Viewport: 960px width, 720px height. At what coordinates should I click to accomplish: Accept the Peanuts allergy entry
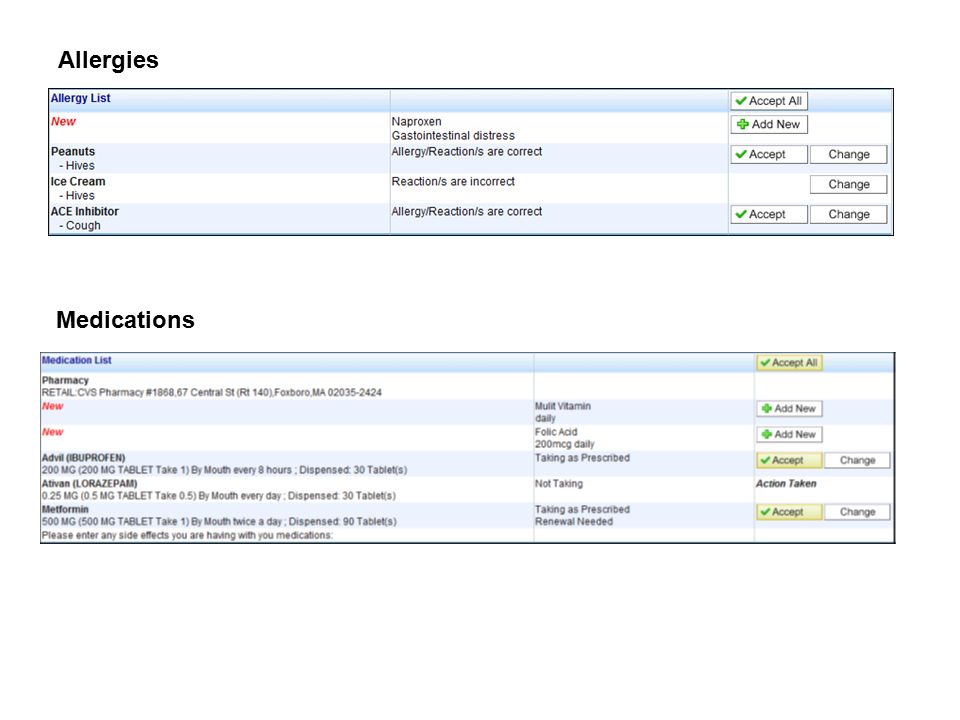769,154
